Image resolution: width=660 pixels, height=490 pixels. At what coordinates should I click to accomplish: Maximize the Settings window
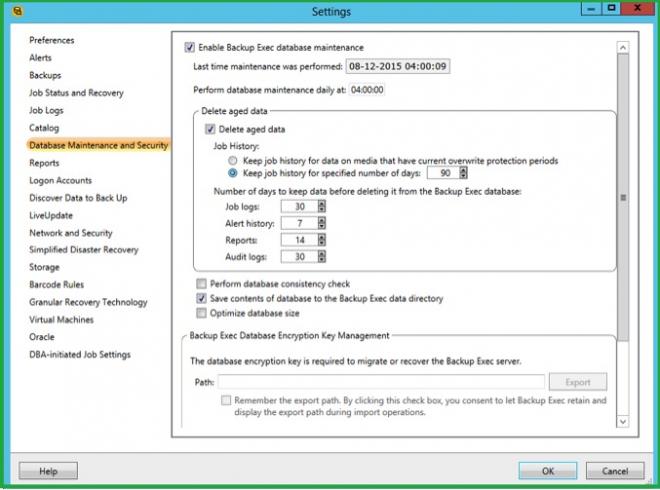point(612,8)
